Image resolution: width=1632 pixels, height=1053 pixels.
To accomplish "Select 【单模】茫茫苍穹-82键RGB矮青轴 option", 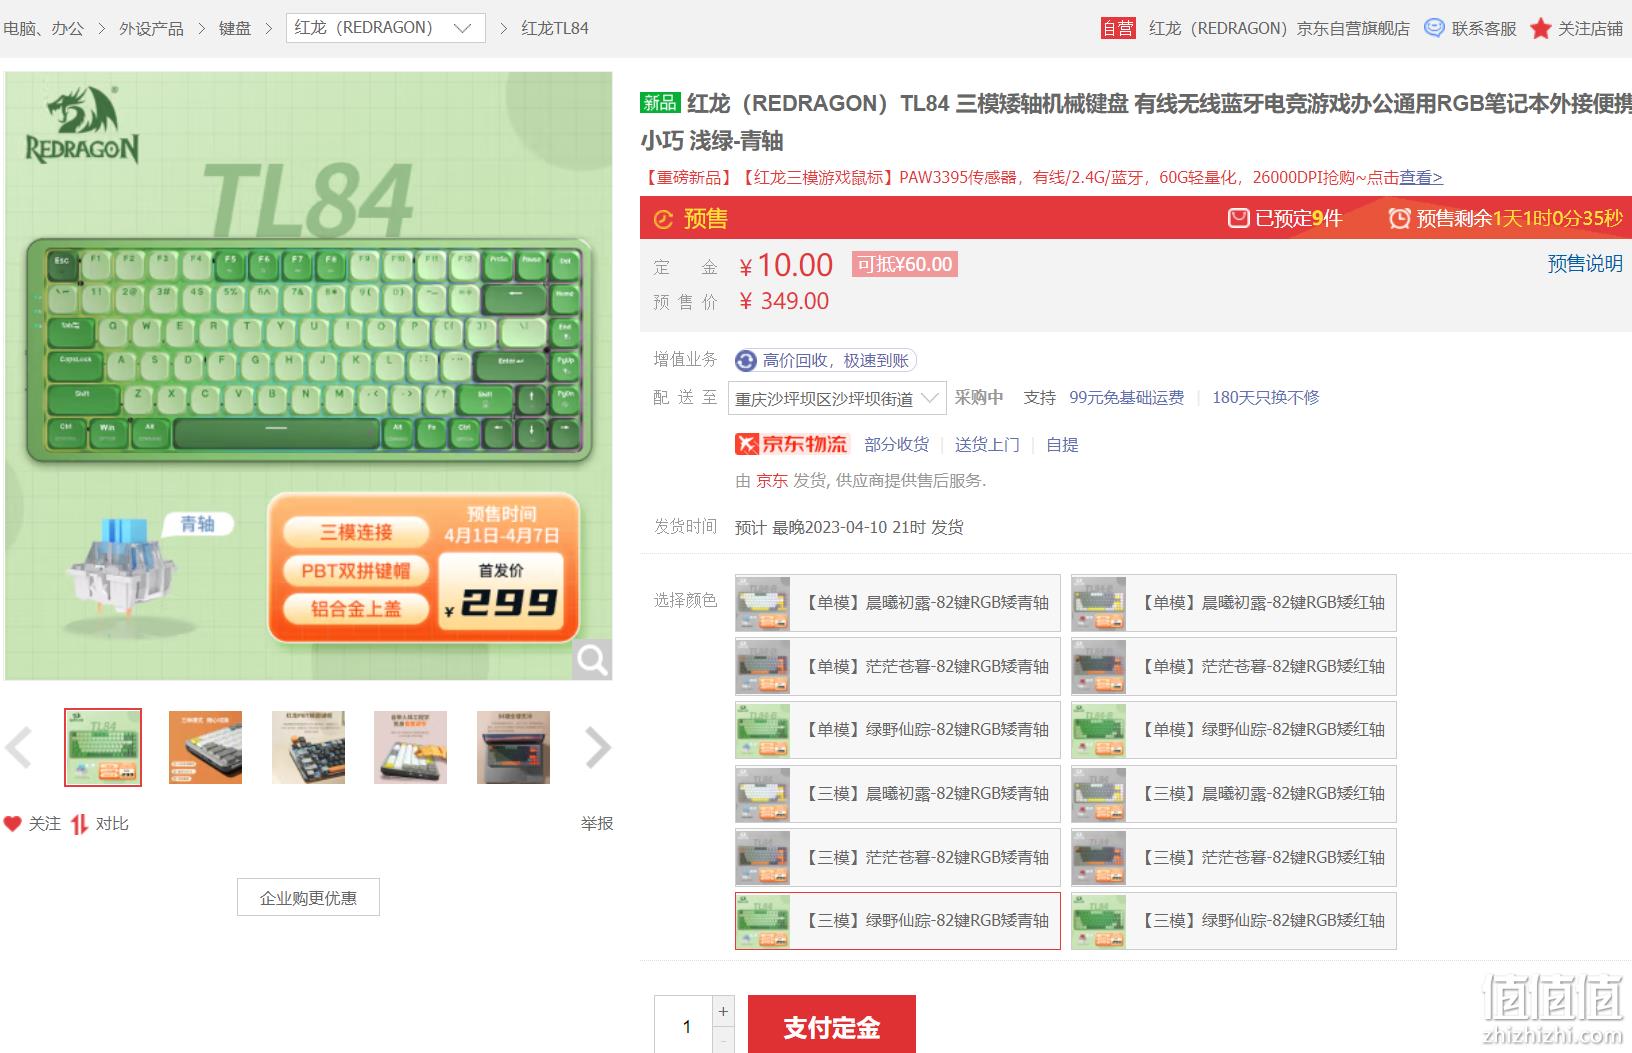I will coord(897,667).
